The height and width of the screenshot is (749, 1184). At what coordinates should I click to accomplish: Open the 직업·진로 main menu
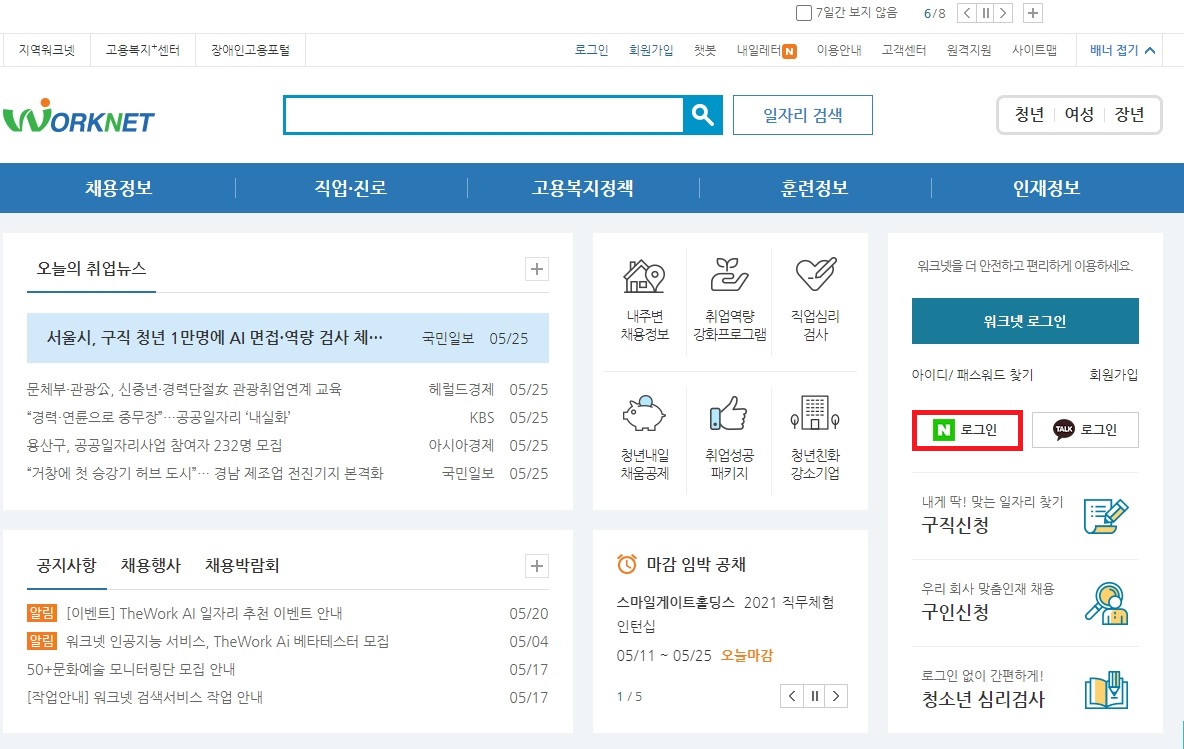click(x=351, y=188)
